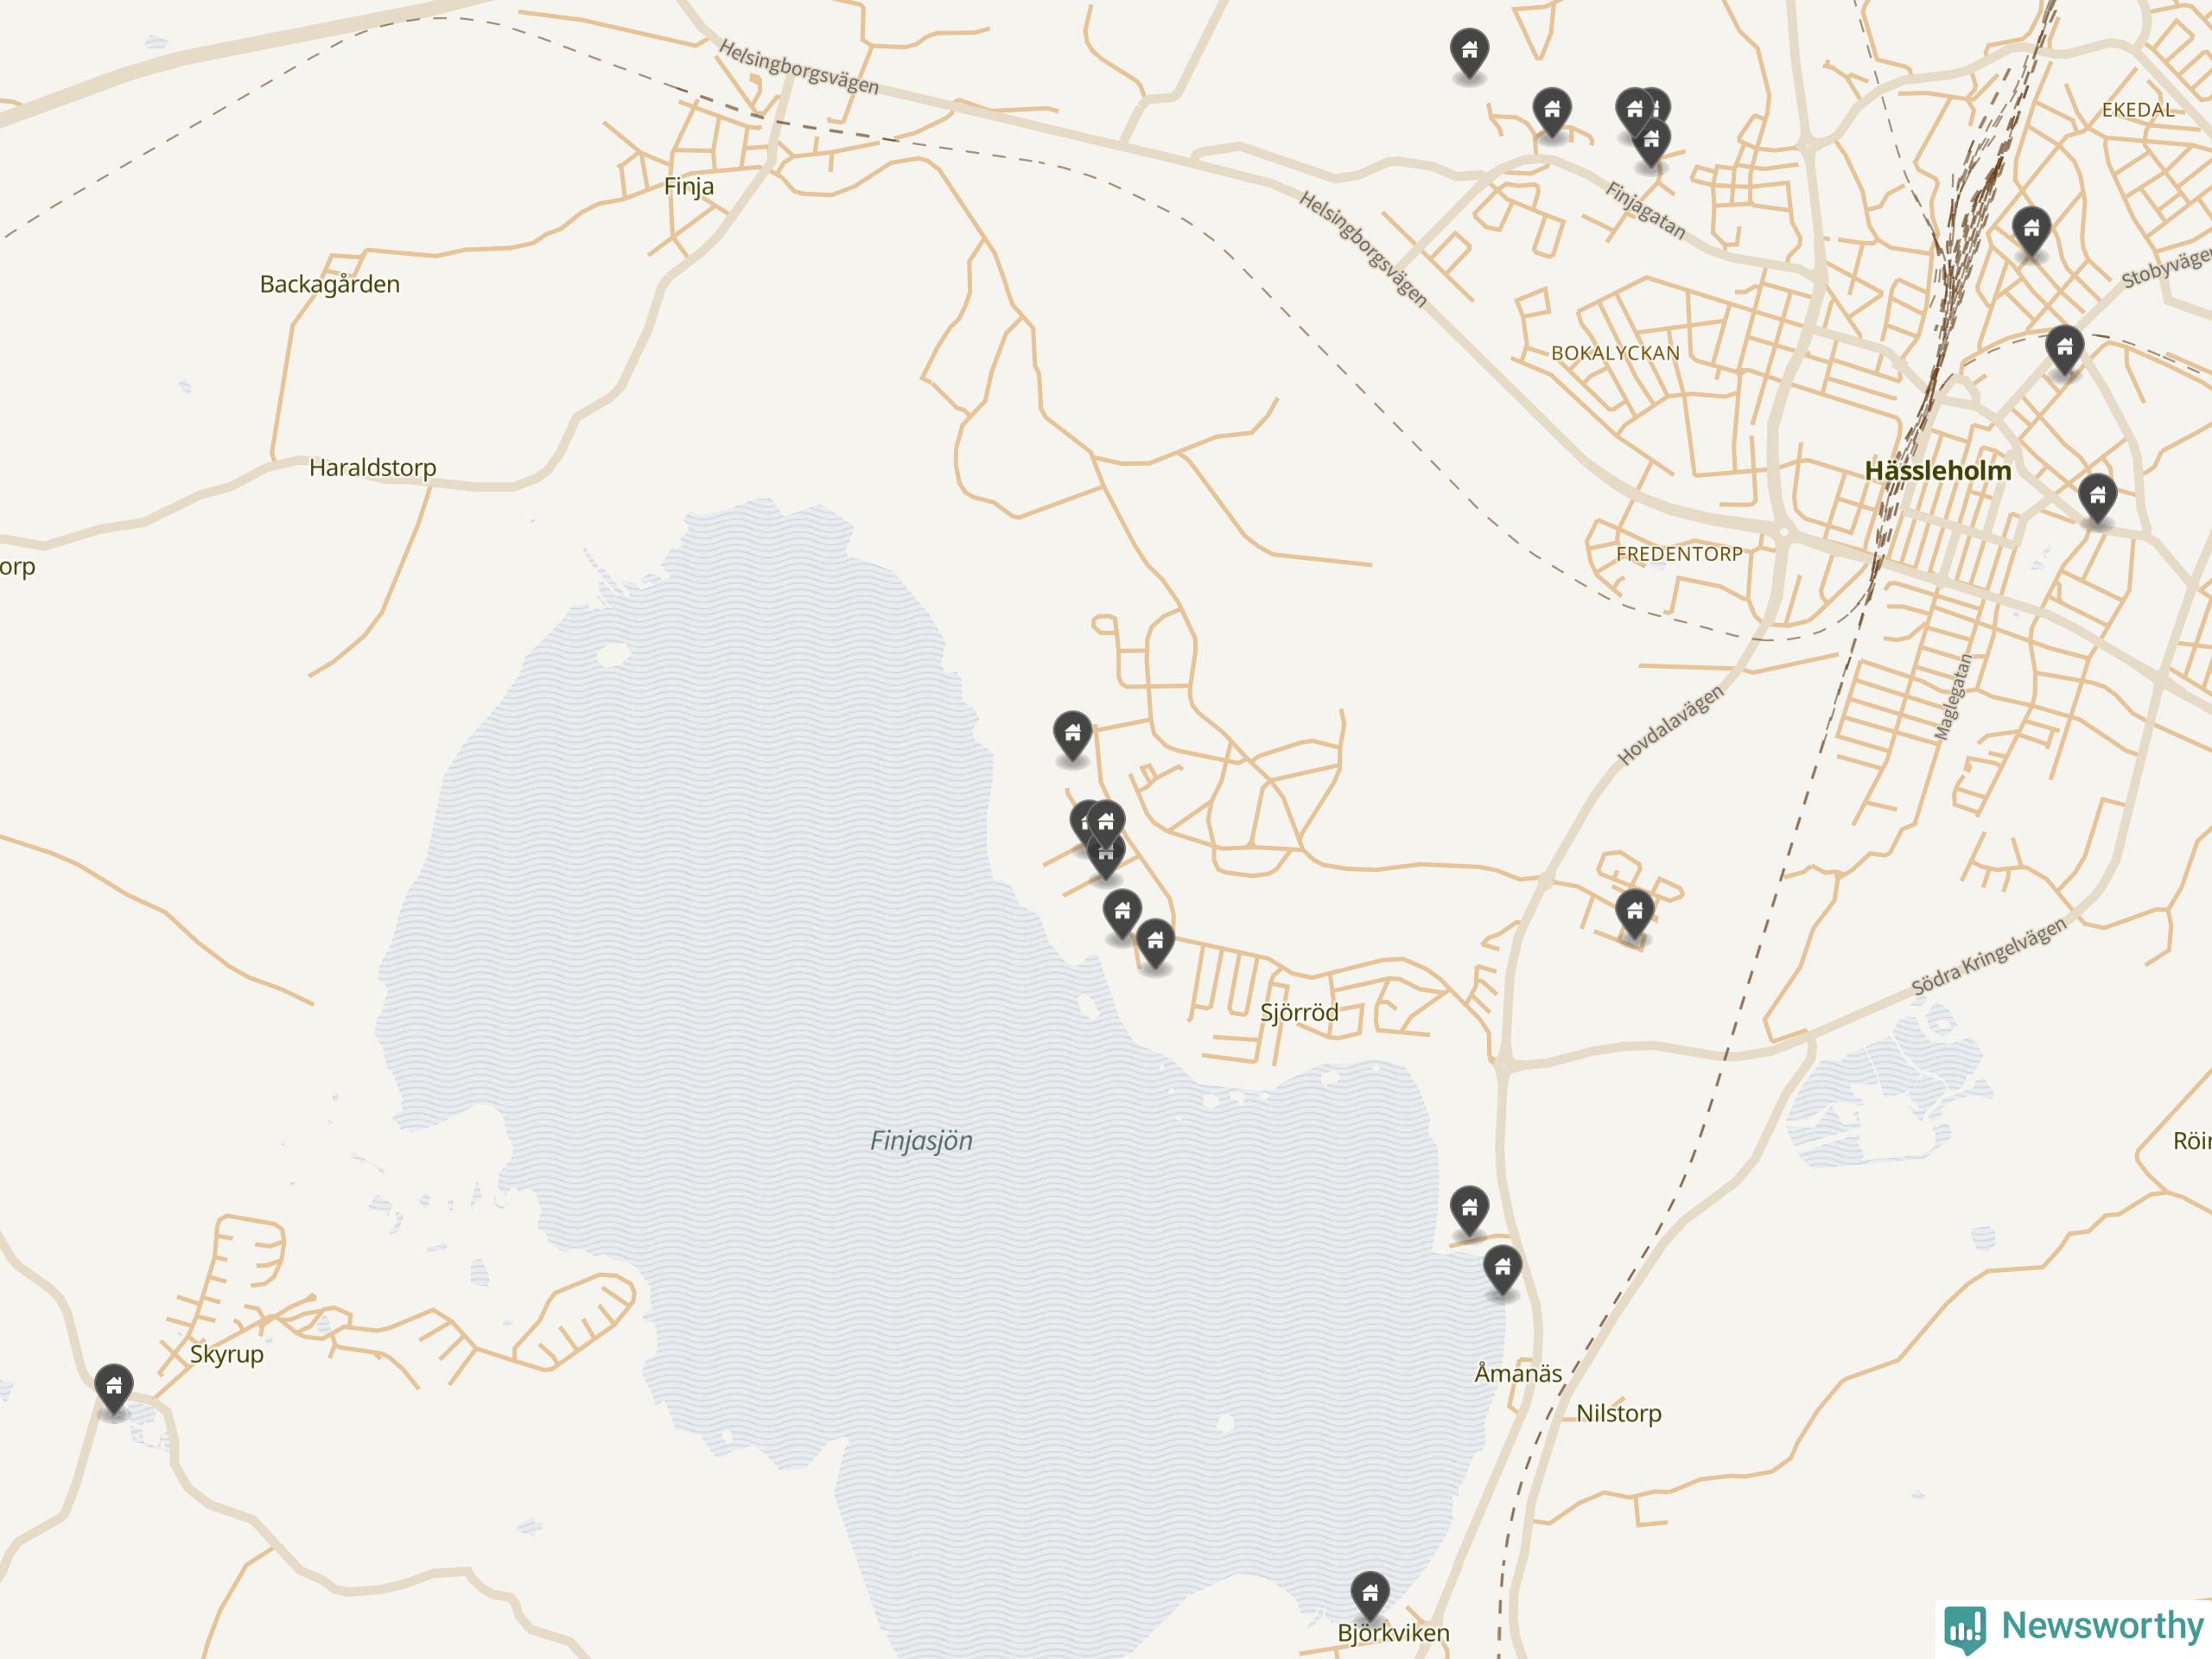Select the topmost house marker, northwest of Finjagatan
This screenshot has width=2212, height=1659.
[1469, 52]
